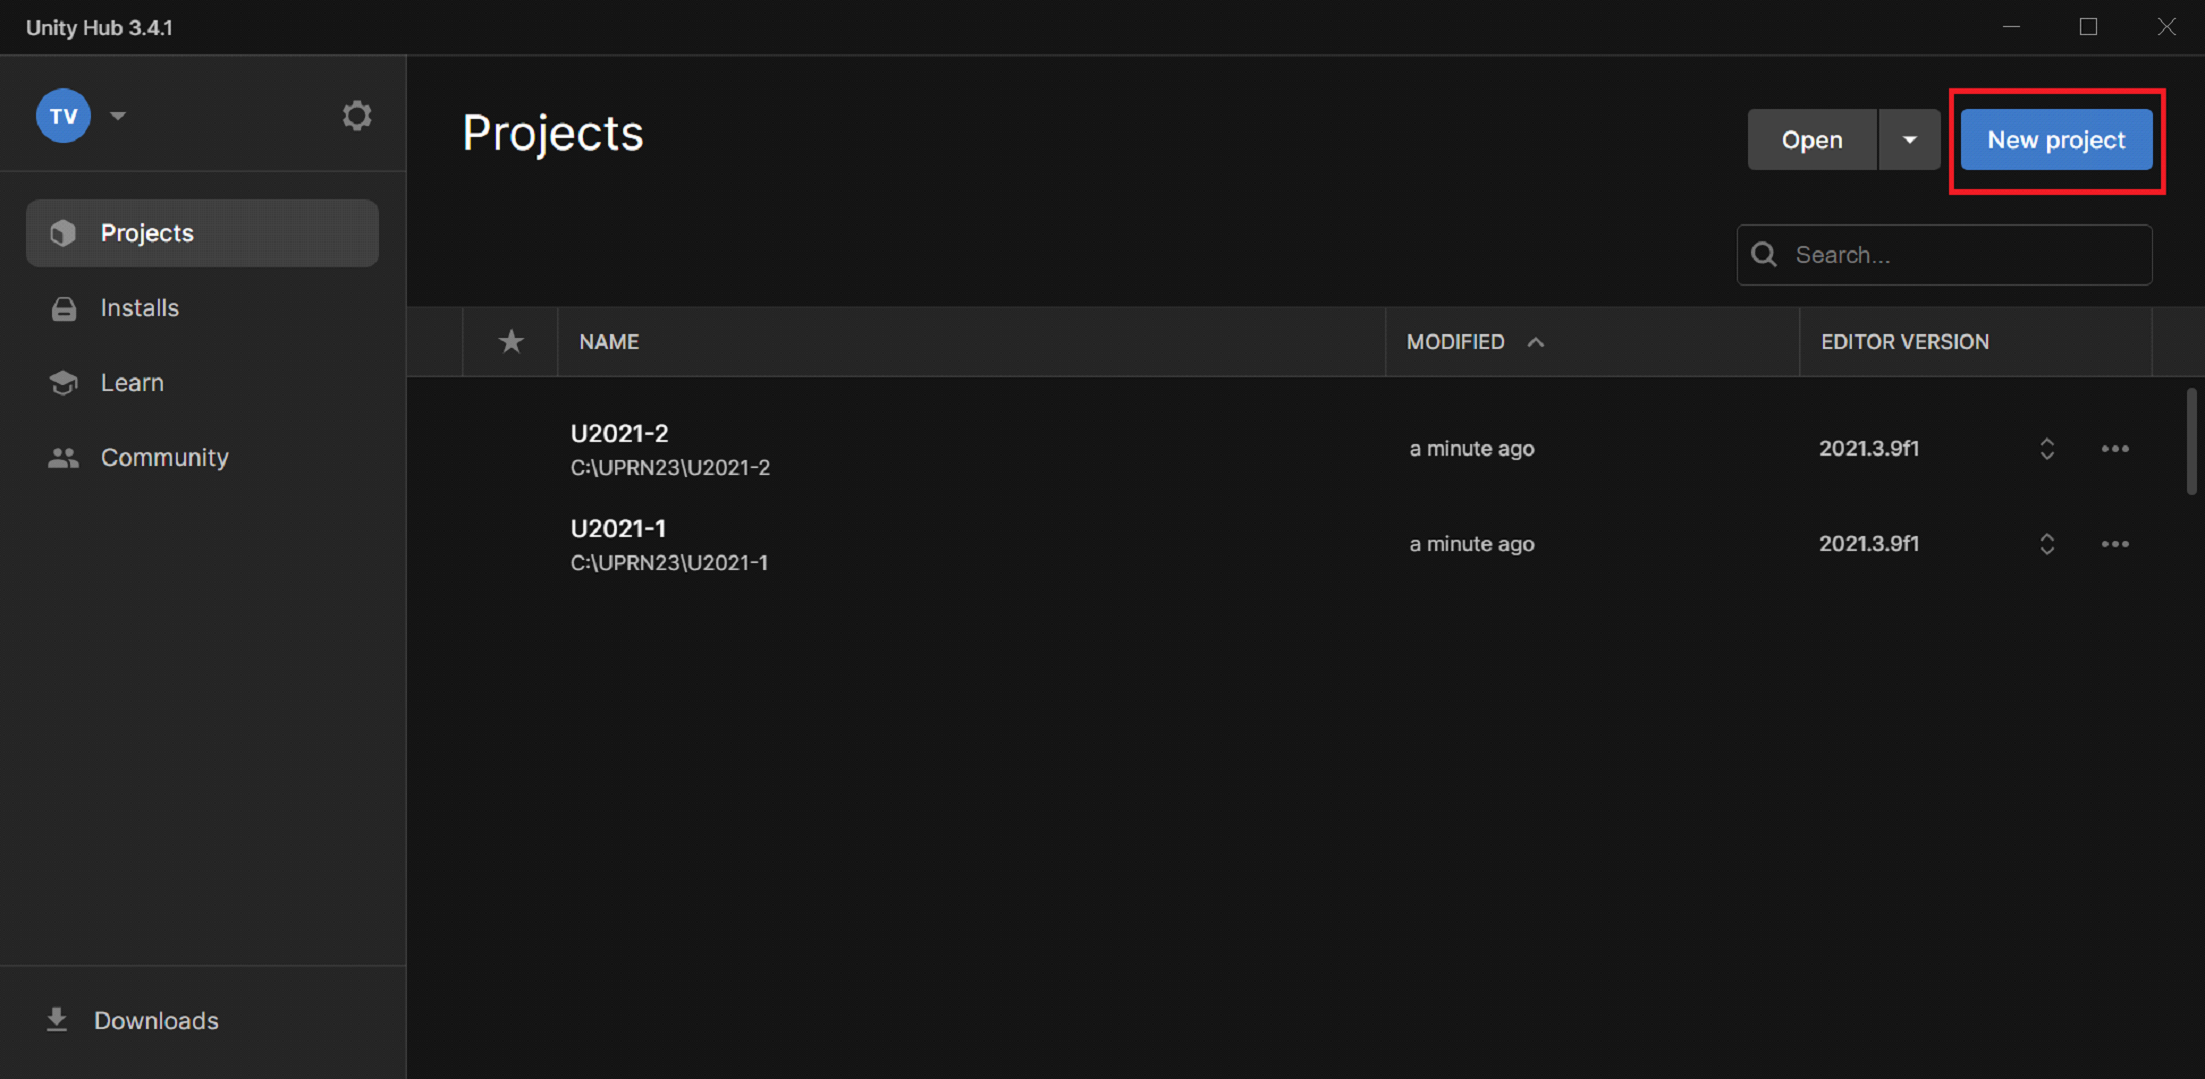Viewport: 2205px width, 1079px height.
Task: Close the Unity Hub window
Action: click(2166, 27)
